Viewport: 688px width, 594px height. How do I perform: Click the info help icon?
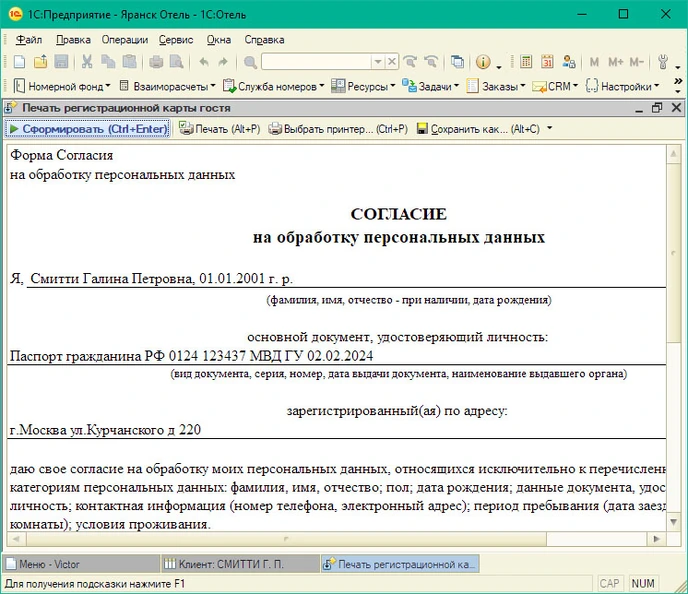483,62
